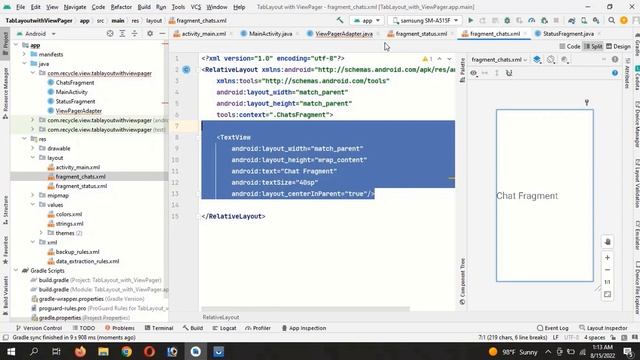
Task: Open the Navigate menu
Action: coord(75,7)
